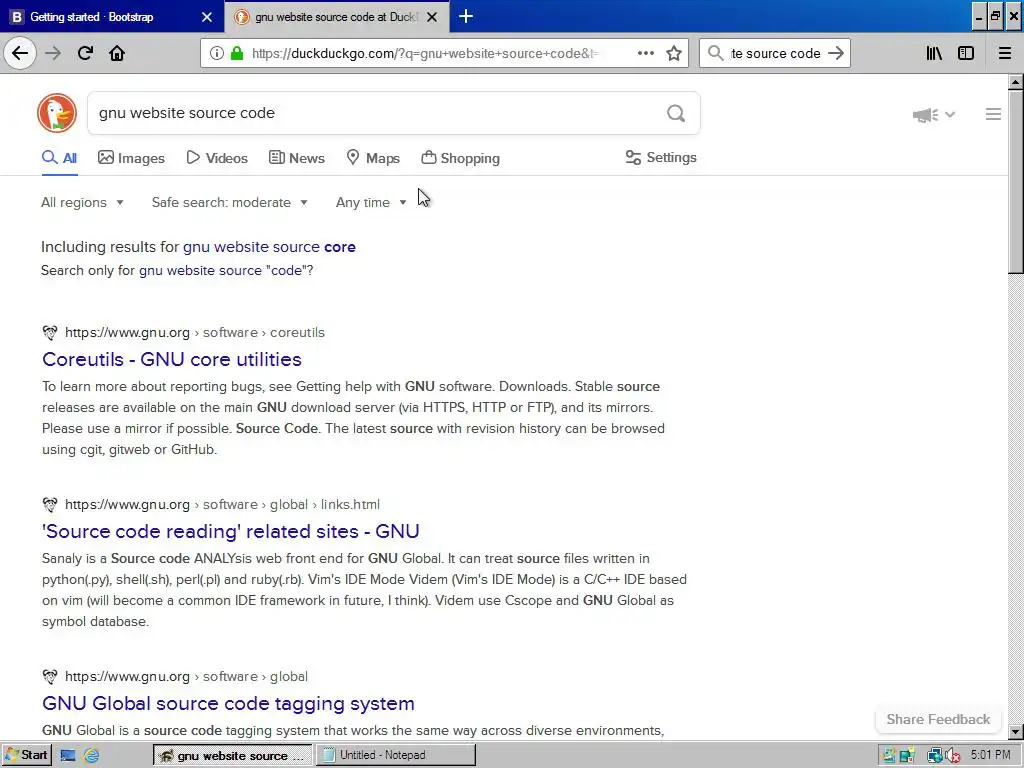The width and height of the screenshot is (1024, 768).
Task: Toggle the sidebar view icon
Action: [966, 53]
